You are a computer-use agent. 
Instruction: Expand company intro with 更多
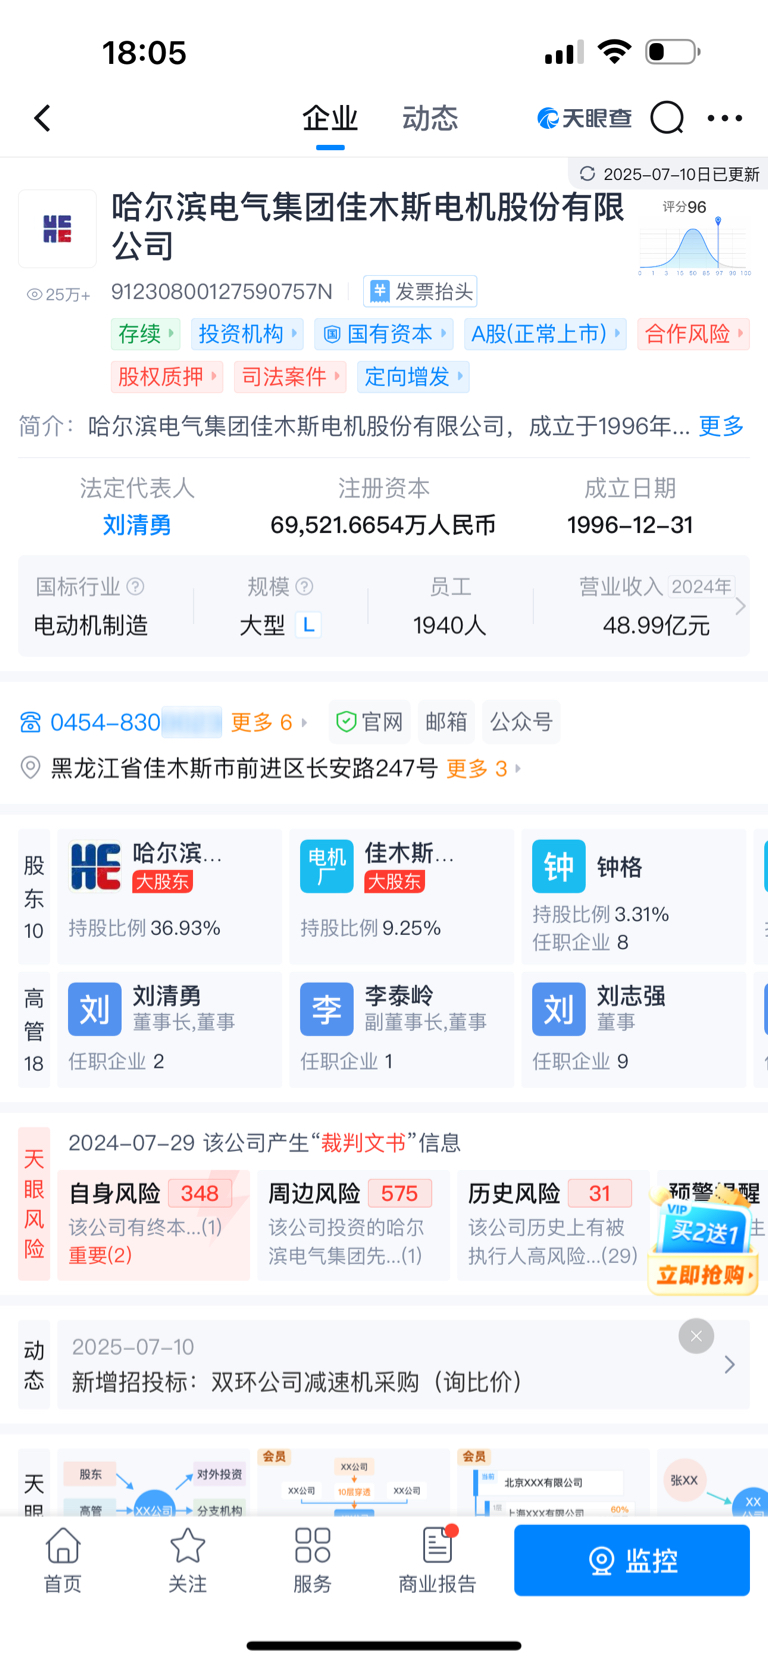tap(721, 426)
